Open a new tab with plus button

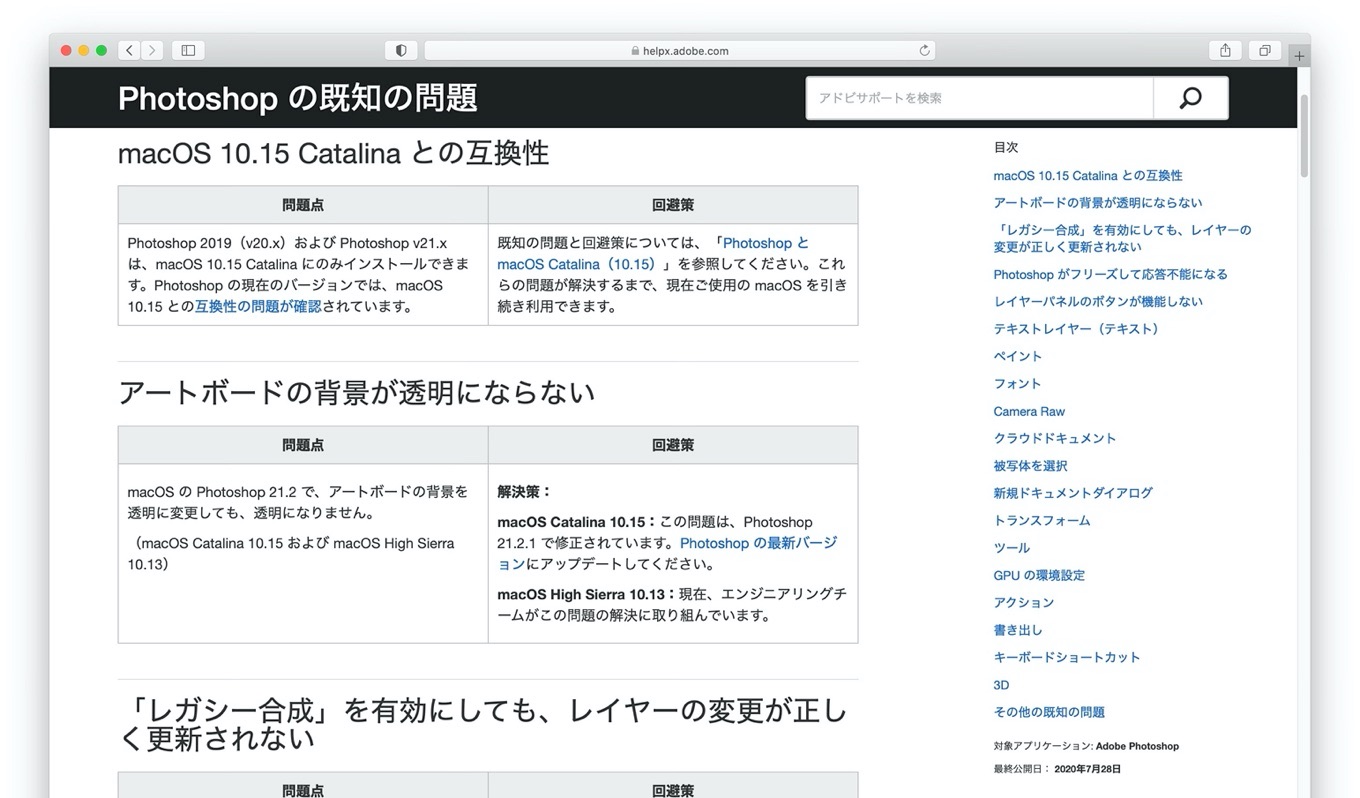[x=1299, y=56]
